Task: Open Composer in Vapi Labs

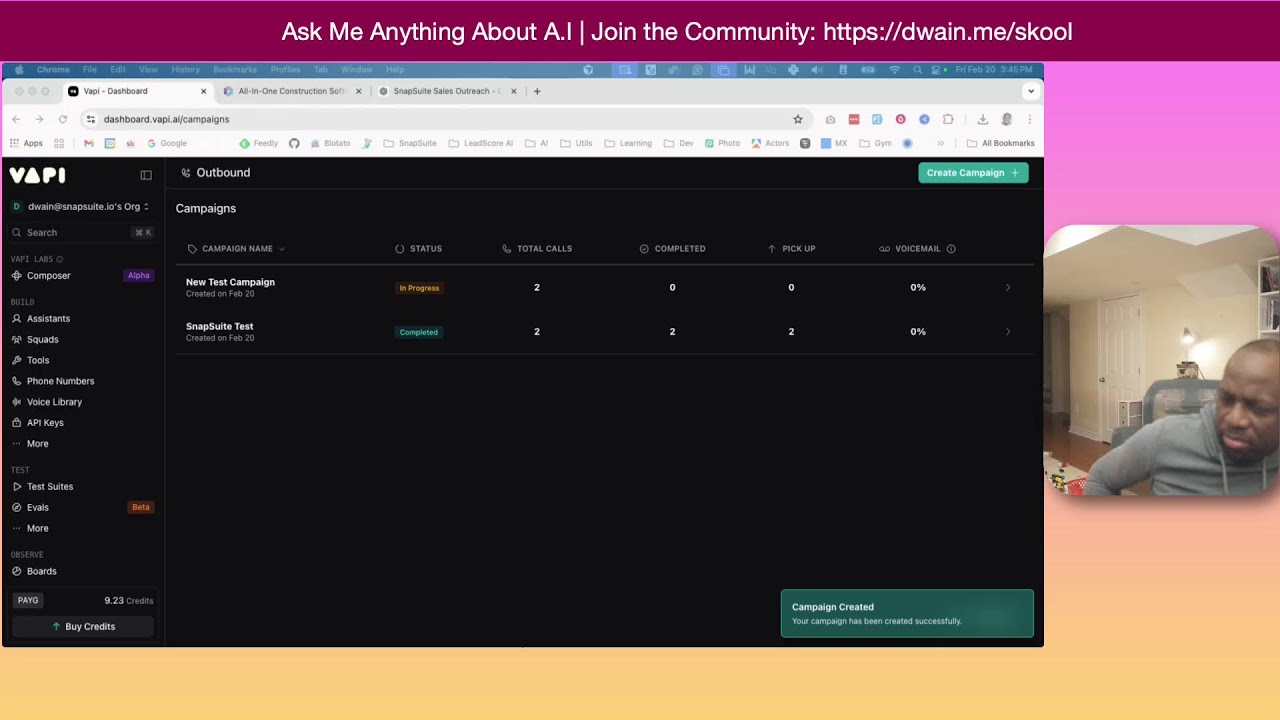Action: point(82,275)
